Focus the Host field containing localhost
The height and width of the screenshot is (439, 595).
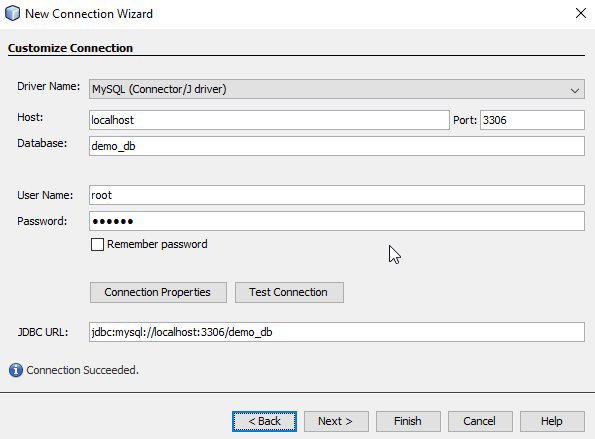pyautogui.click(x=269, y=120)
